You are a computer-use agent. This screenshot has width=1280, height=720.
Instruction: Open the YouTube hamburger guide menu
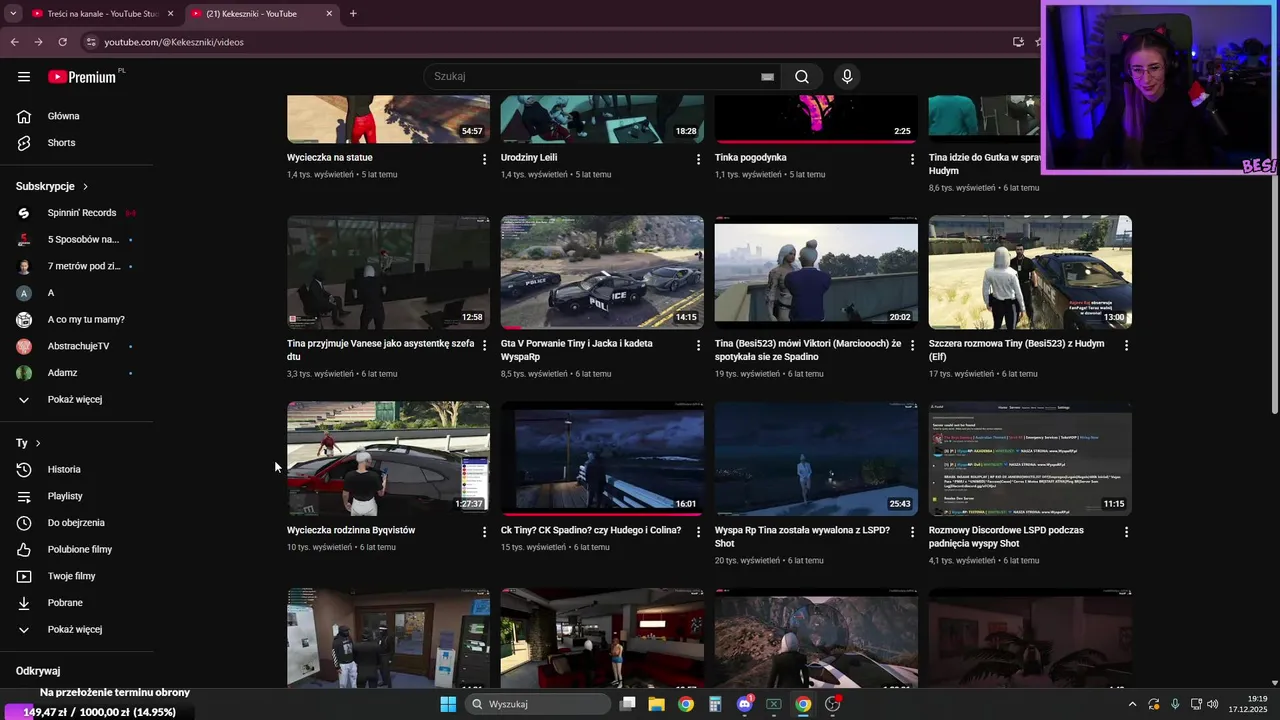(24, 77)
